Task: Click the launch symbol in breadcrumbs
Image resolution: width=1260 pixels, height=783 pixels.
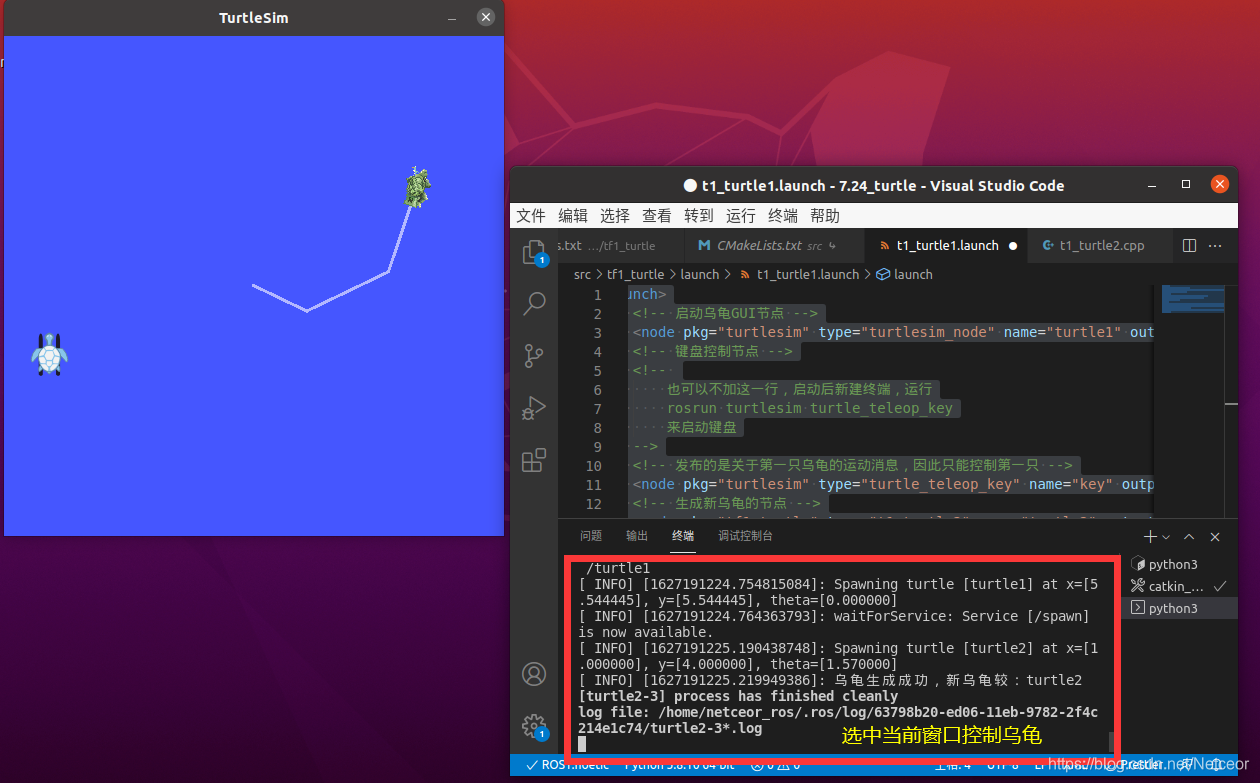Action: tap(904, 274)
